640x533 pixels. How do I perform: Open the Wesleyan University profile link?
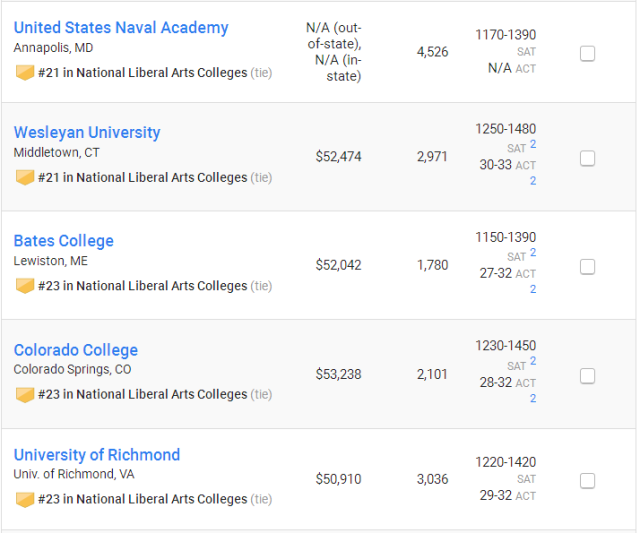click(x=87, y=133)
